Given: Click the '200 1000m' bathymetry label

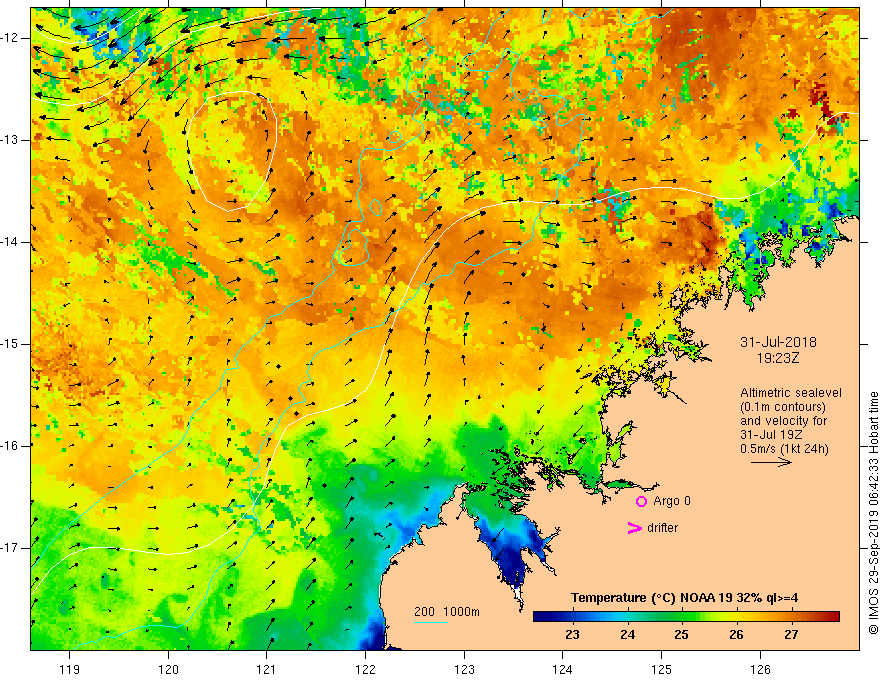Looking at the screenshot, I should 447,612.
